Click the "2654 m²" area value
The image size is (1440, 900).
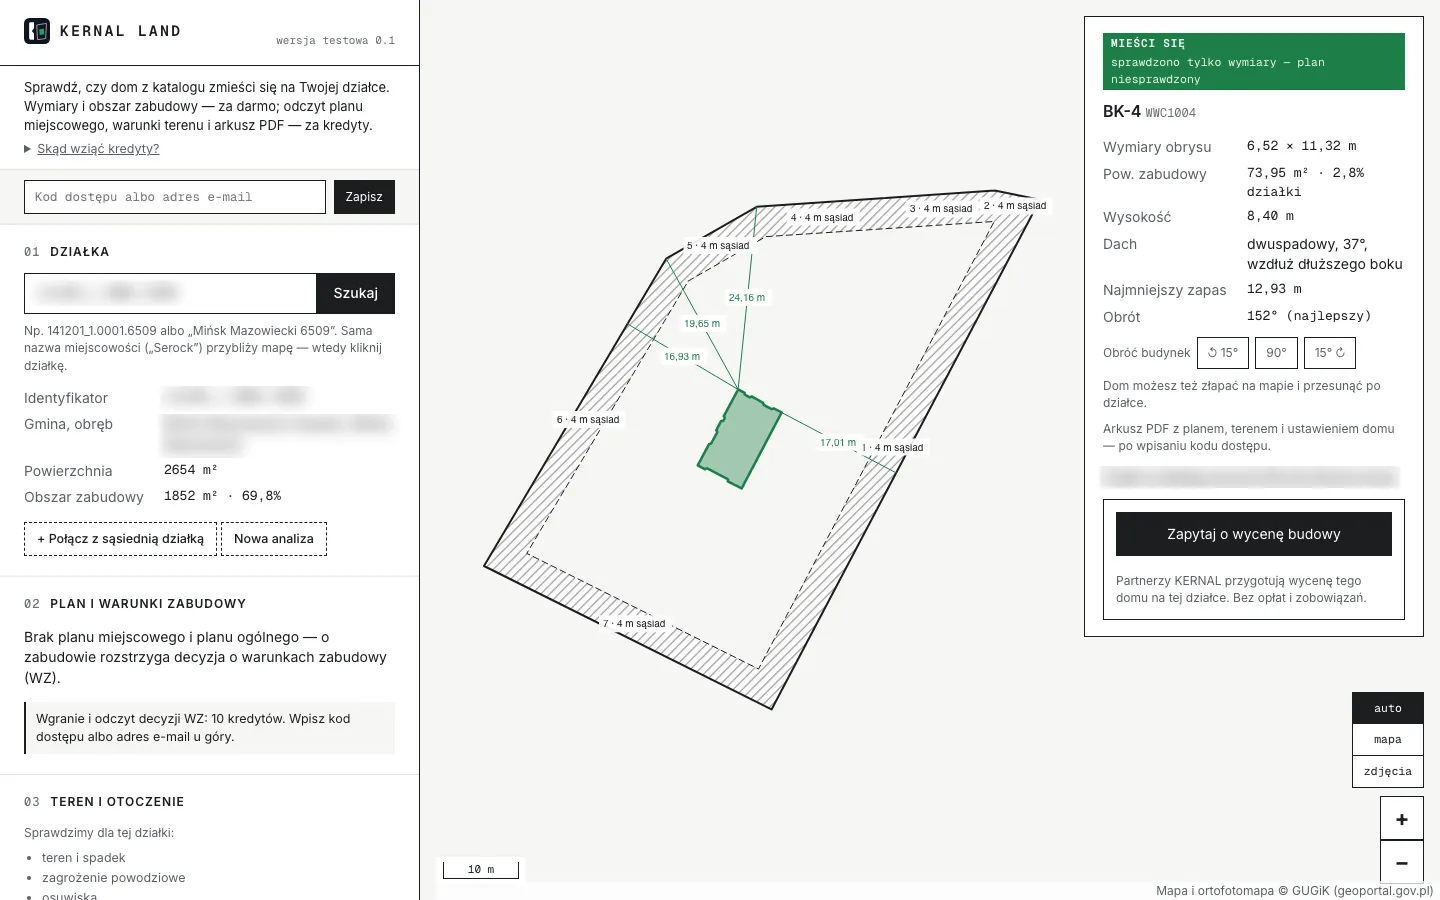[x=191, y=470]
